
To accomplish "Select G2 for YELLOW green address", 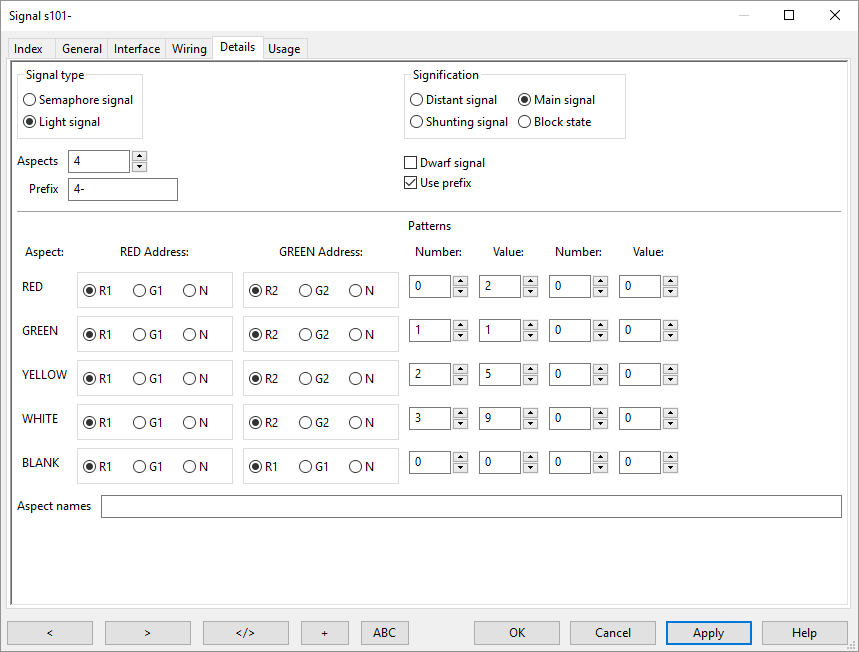I will pos(305,379).
